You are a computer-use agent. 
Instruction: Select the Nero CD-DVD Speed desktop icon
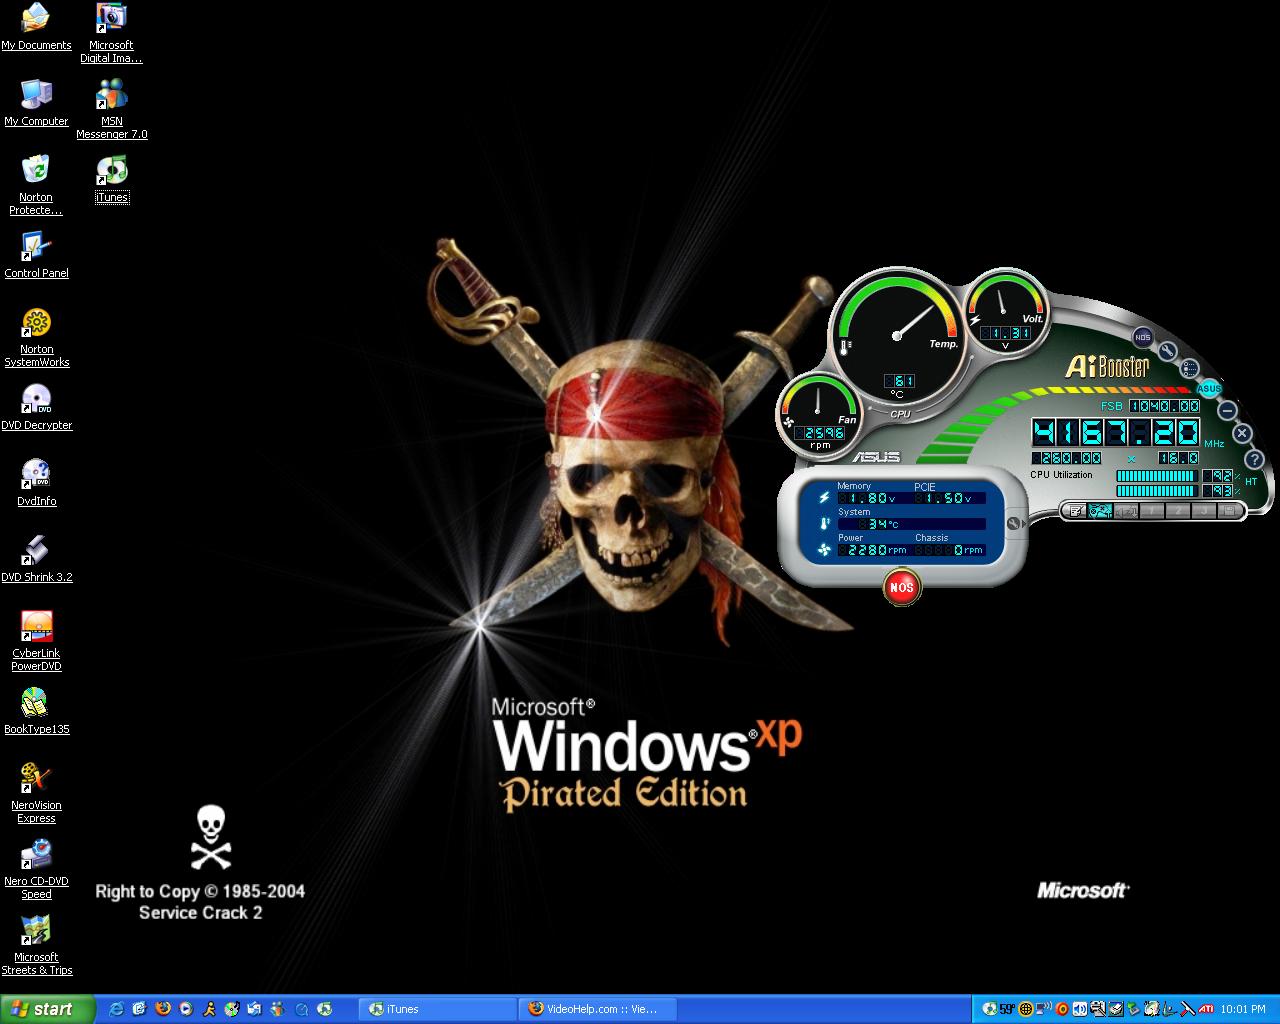(36, 869)
